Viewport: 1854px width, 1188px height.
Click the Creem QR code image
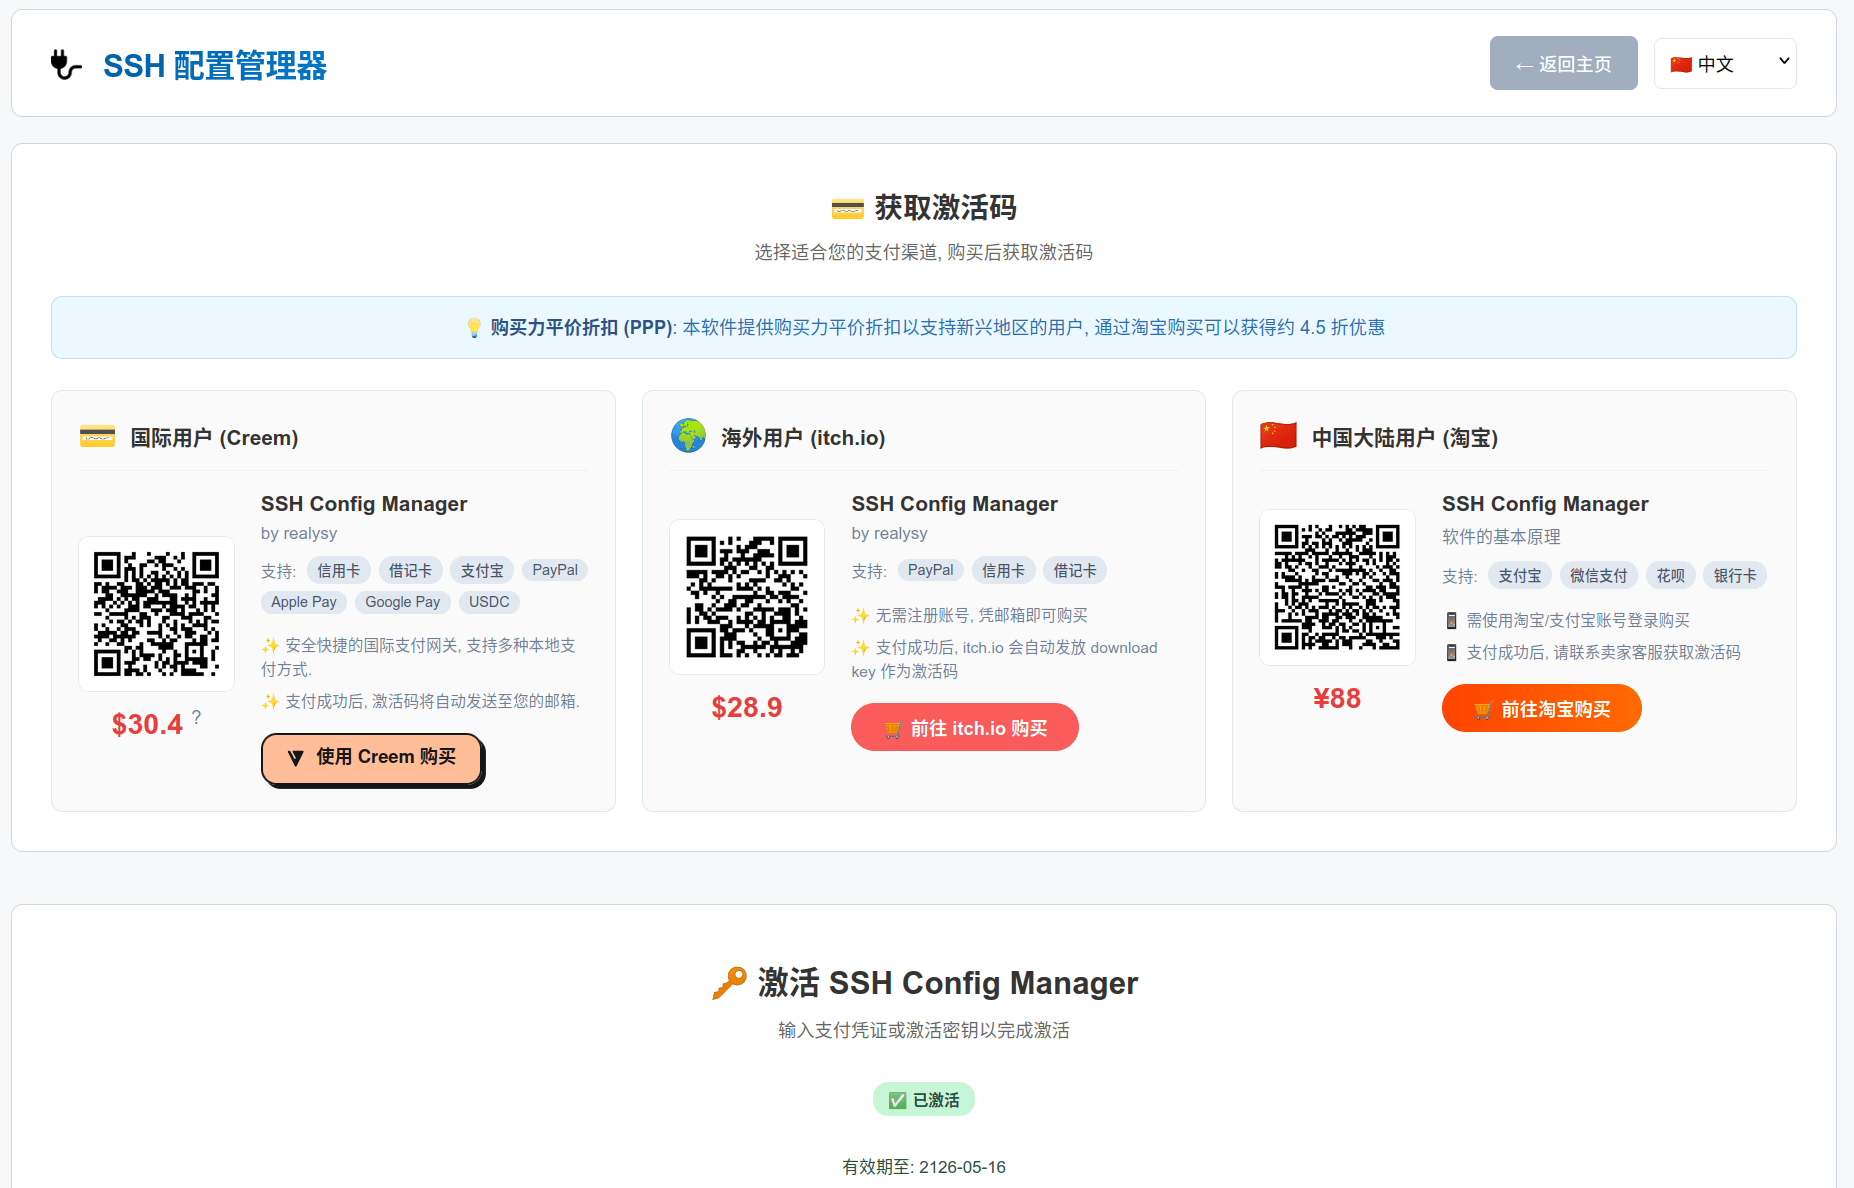pos(157,614)
